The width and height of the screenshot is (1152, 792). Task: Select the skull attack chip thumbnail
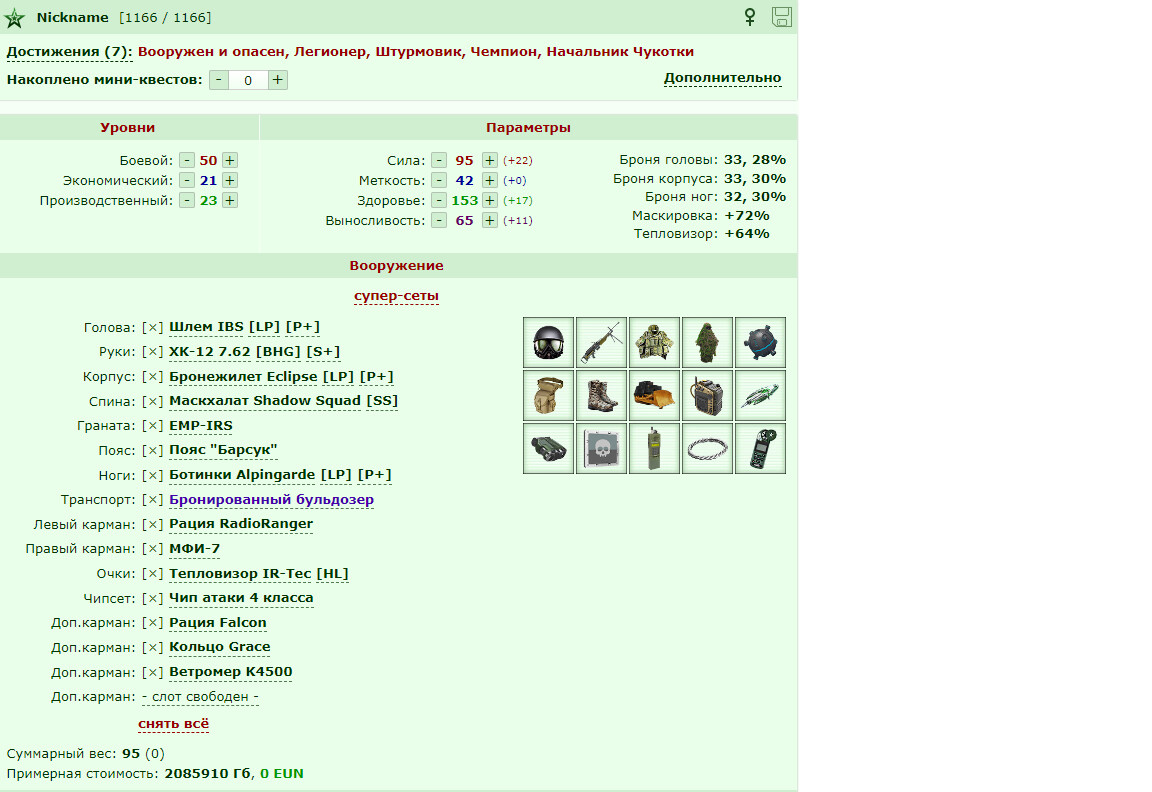click(602, 448)
